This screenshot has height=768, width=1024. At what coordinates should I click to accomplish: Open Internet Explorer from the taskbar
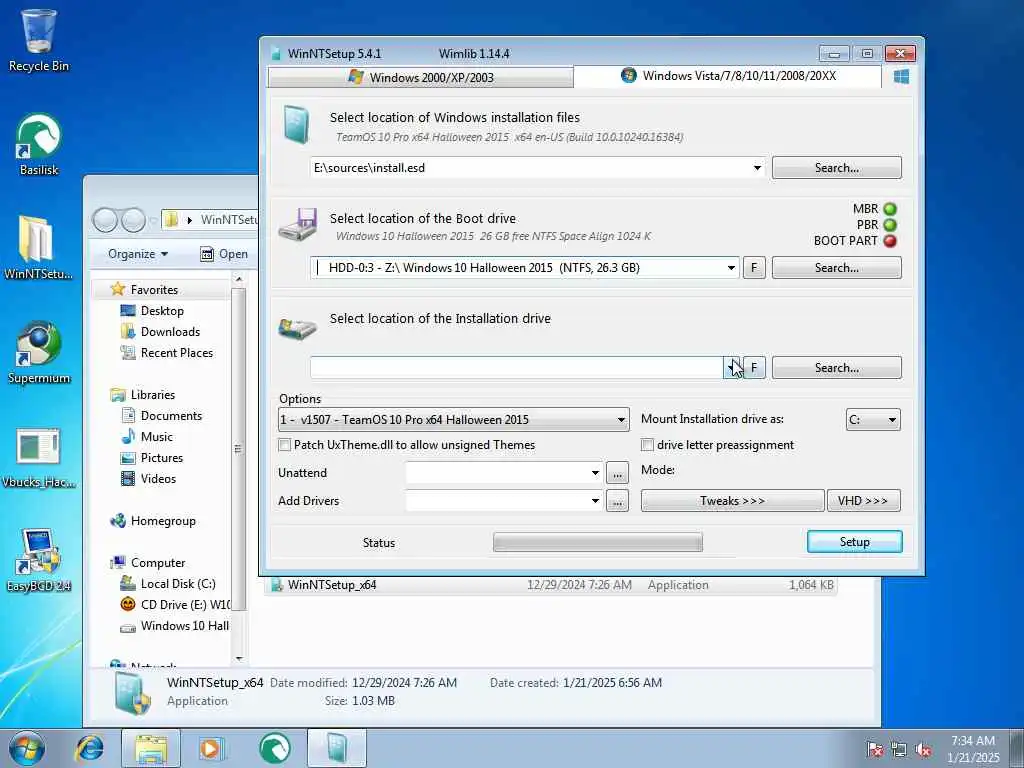point(89,748)
